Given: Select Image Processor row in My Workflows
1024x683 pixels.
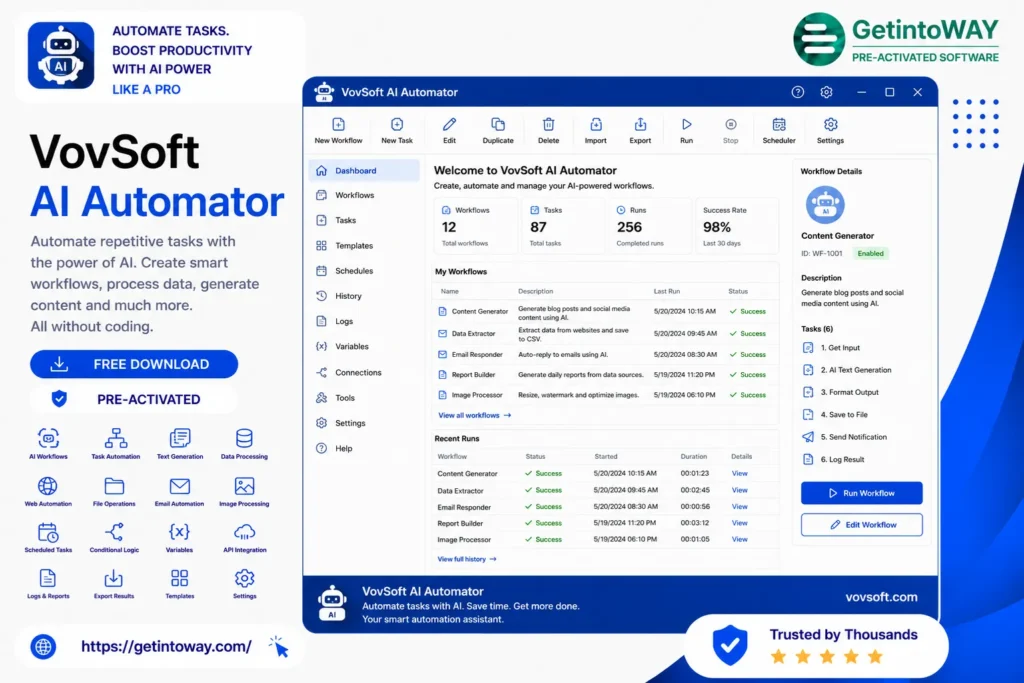Looking at the screenshot, I should [605, 395].
